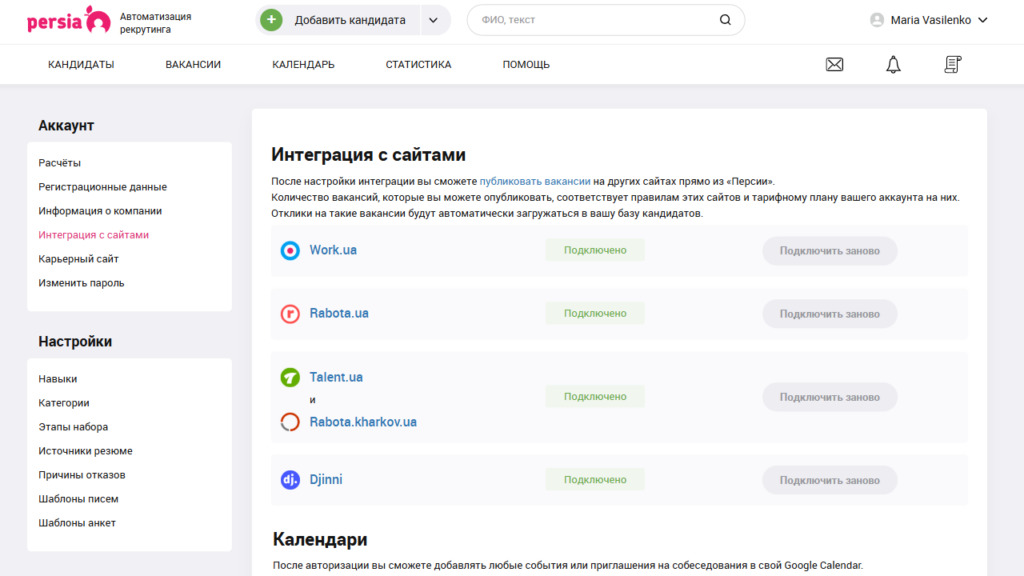
Task: Click the Persia logo
Action: (x=69, y=20)
